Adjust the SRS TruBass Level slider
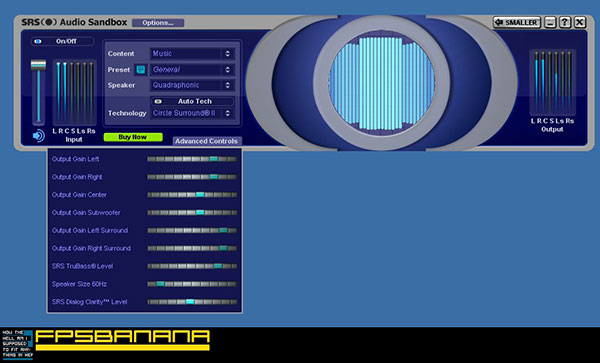 (192, 266)
